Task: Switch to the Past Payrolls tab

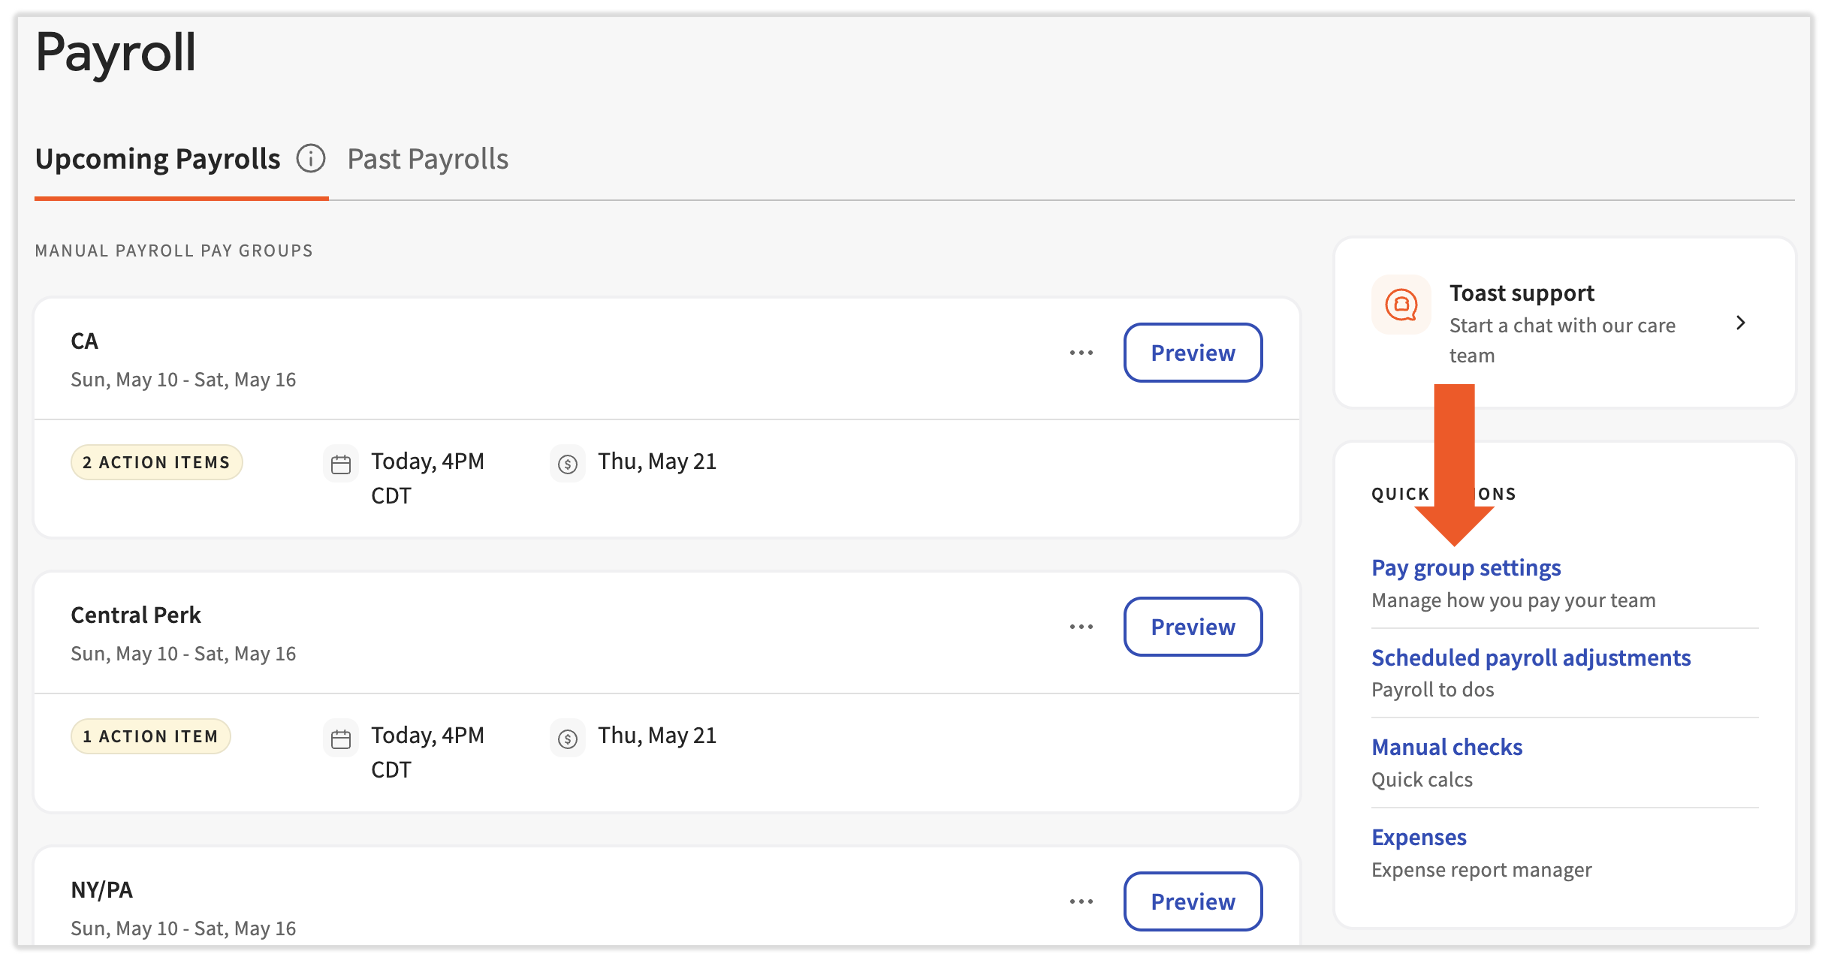Action: pyautogui.click(x=428, y=159)
